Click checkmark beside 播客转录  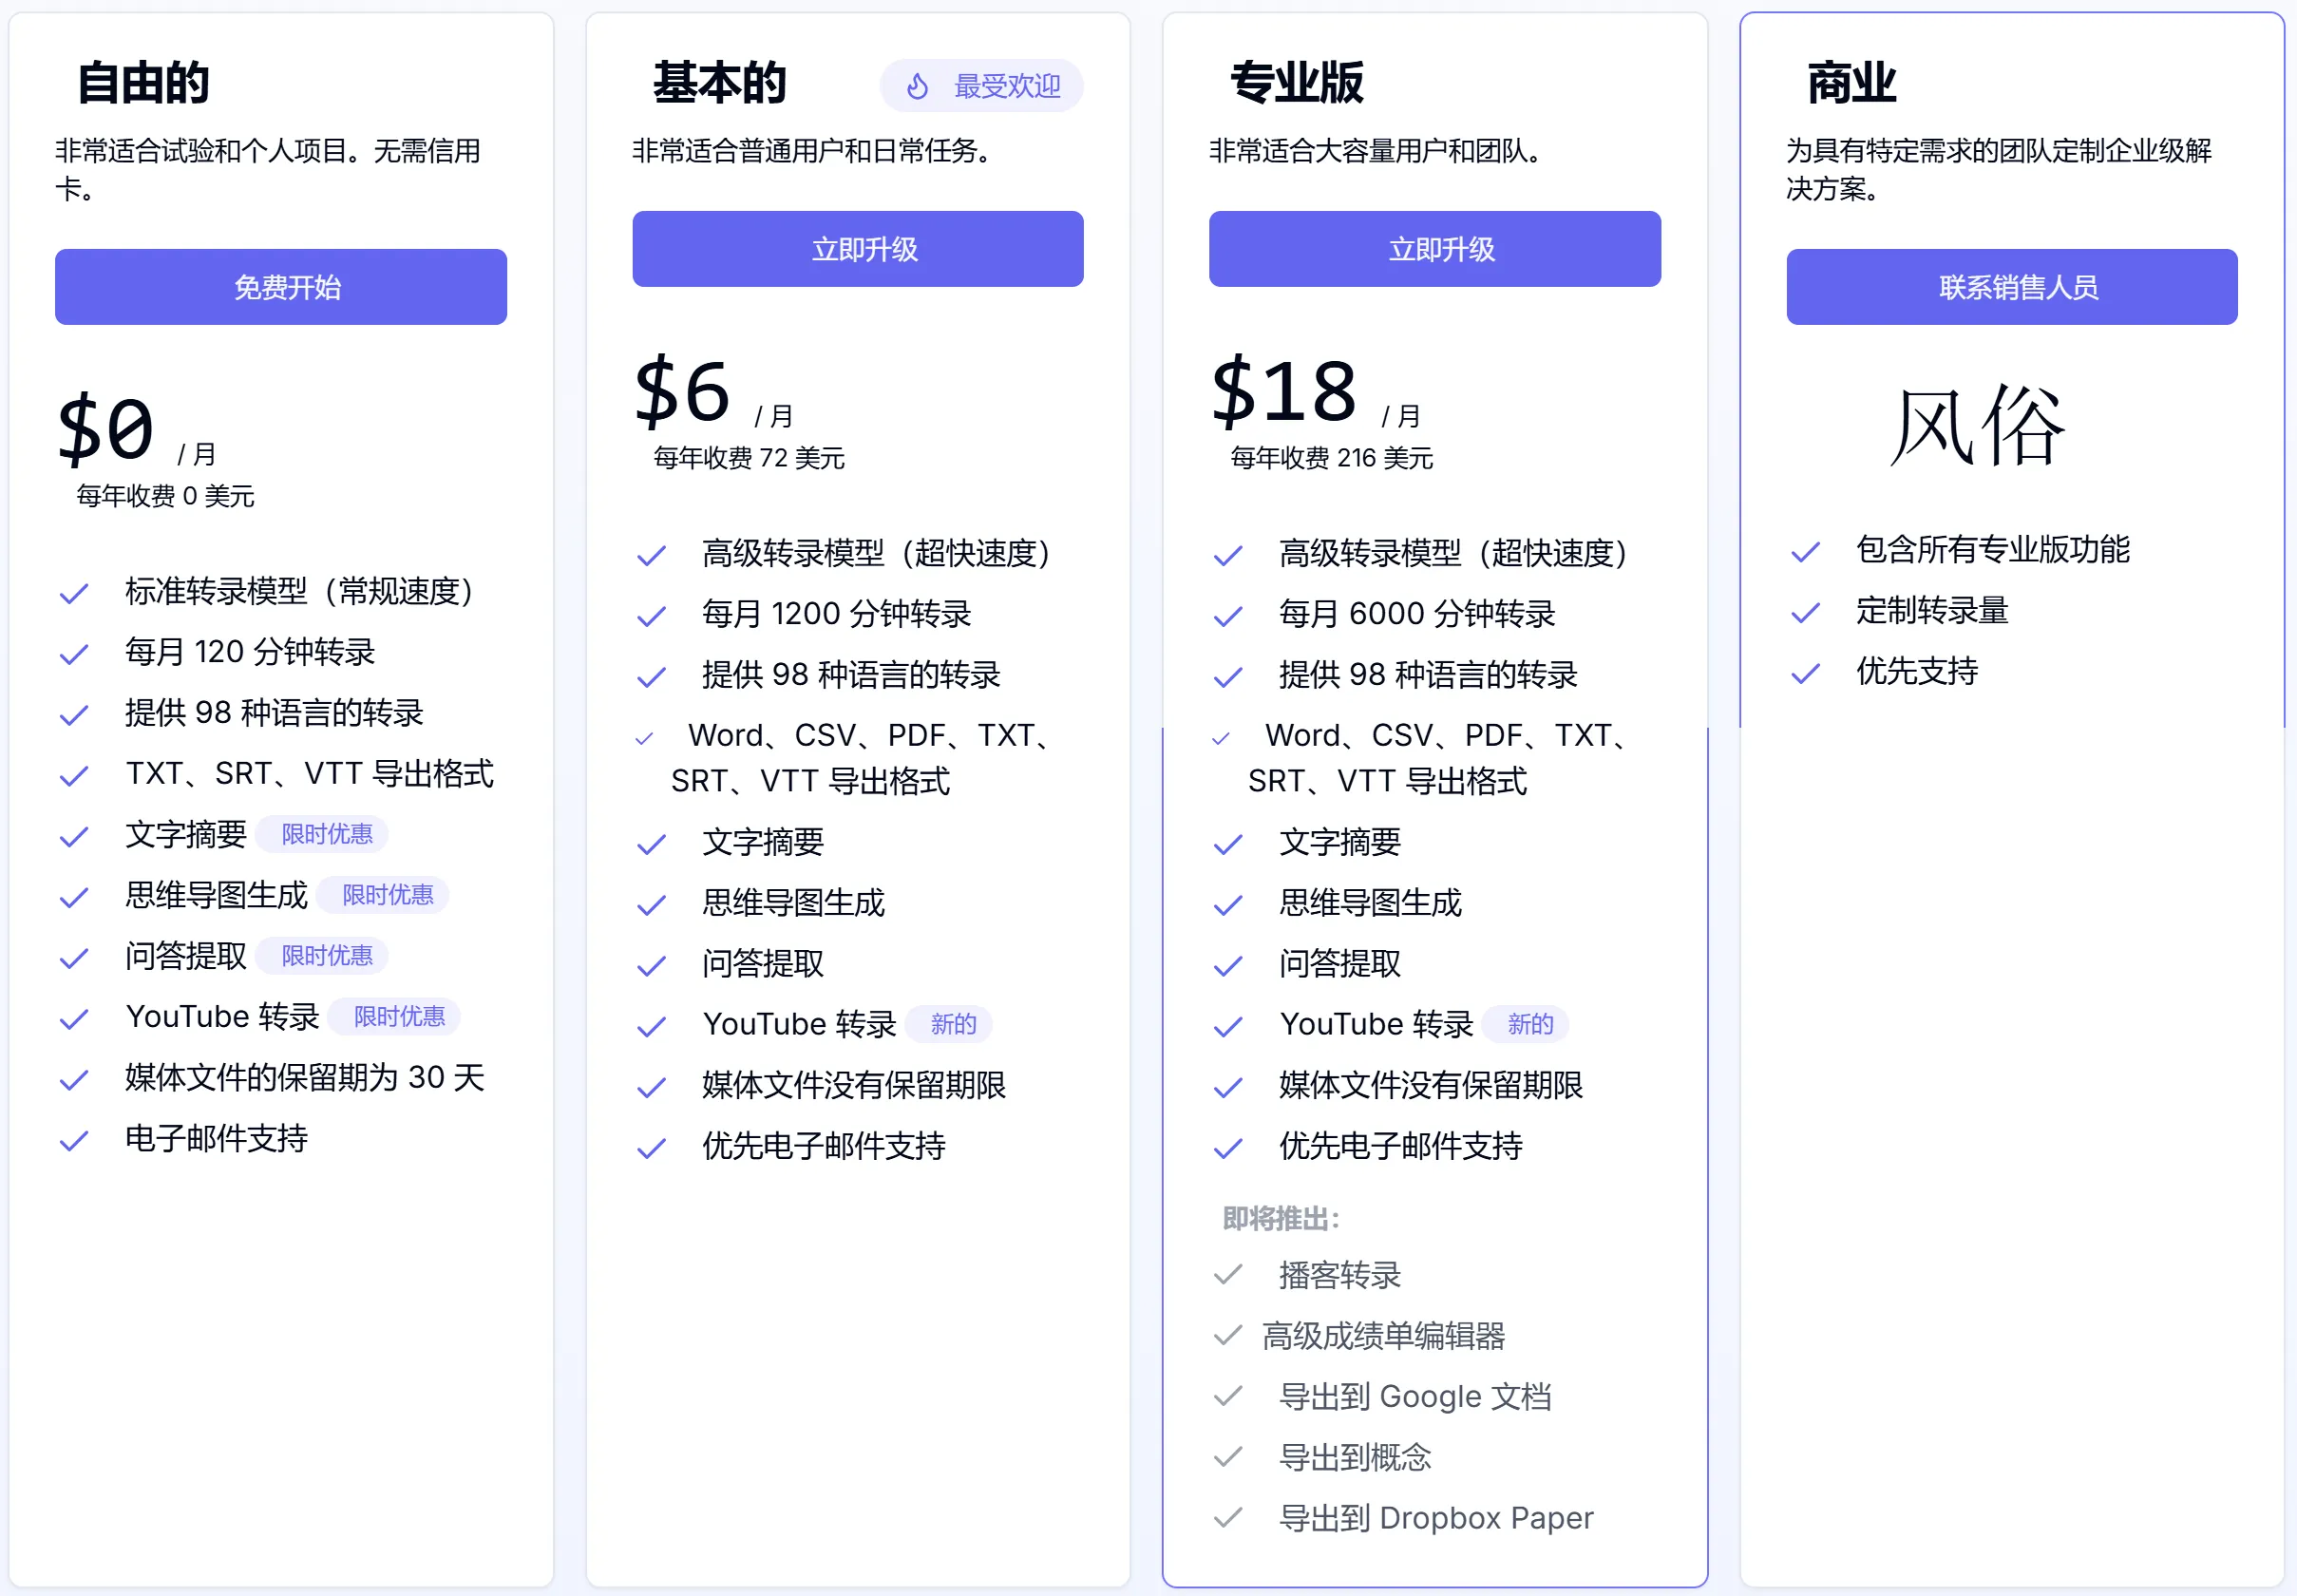coord(1228,1276)
